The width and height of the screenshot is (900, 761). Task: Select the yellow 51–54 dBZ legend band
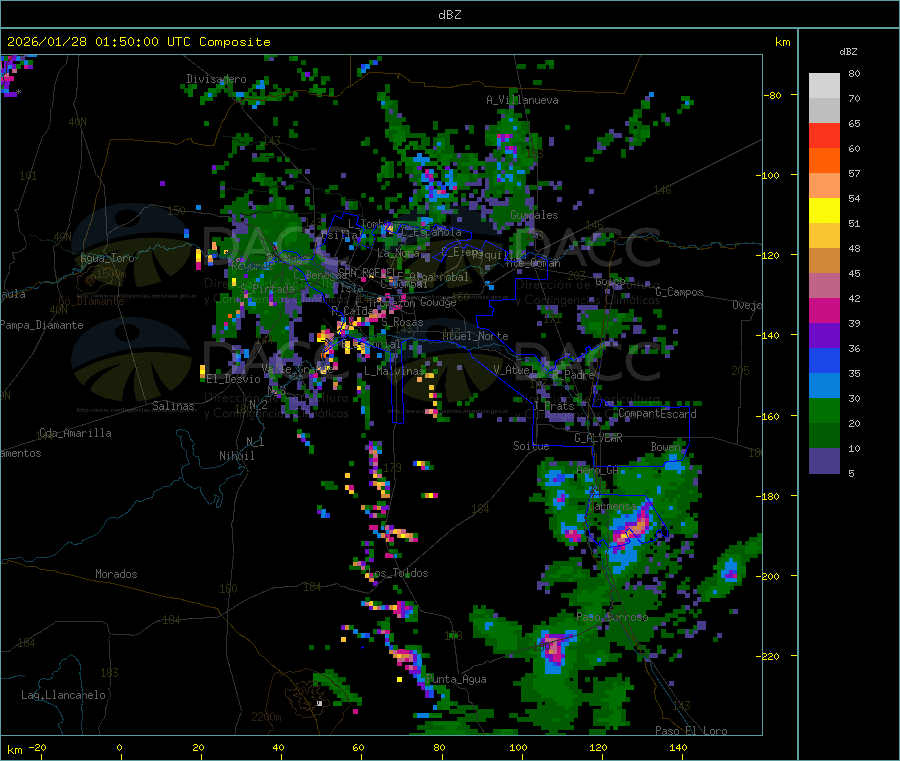pos(824,211)
